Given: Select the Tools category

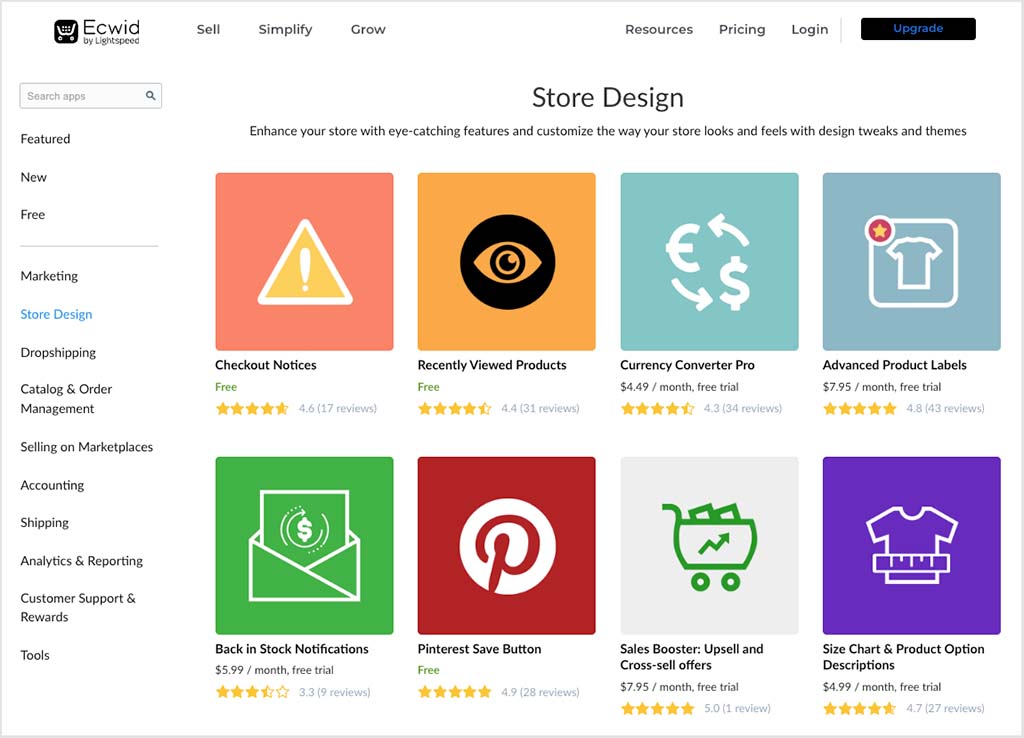Looking at the screenshot, I should 35,655.
